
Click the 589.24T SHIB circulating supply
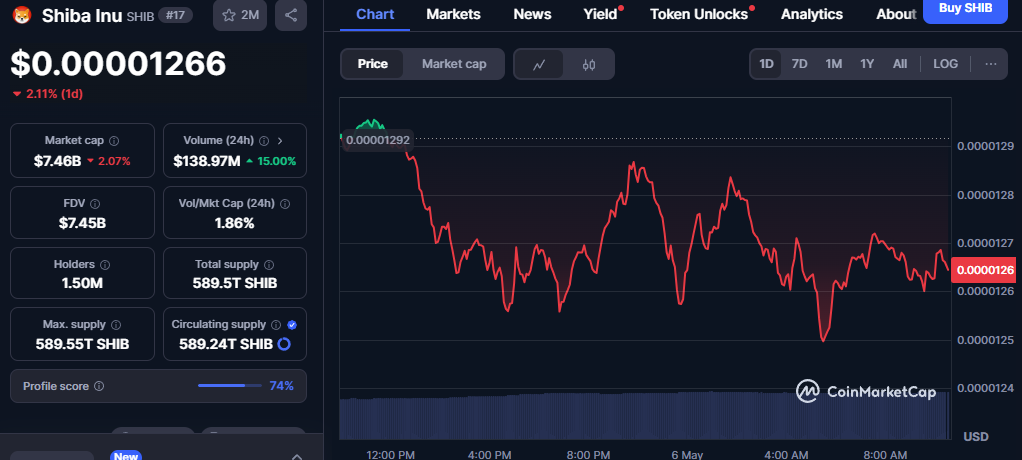point(226,344)
